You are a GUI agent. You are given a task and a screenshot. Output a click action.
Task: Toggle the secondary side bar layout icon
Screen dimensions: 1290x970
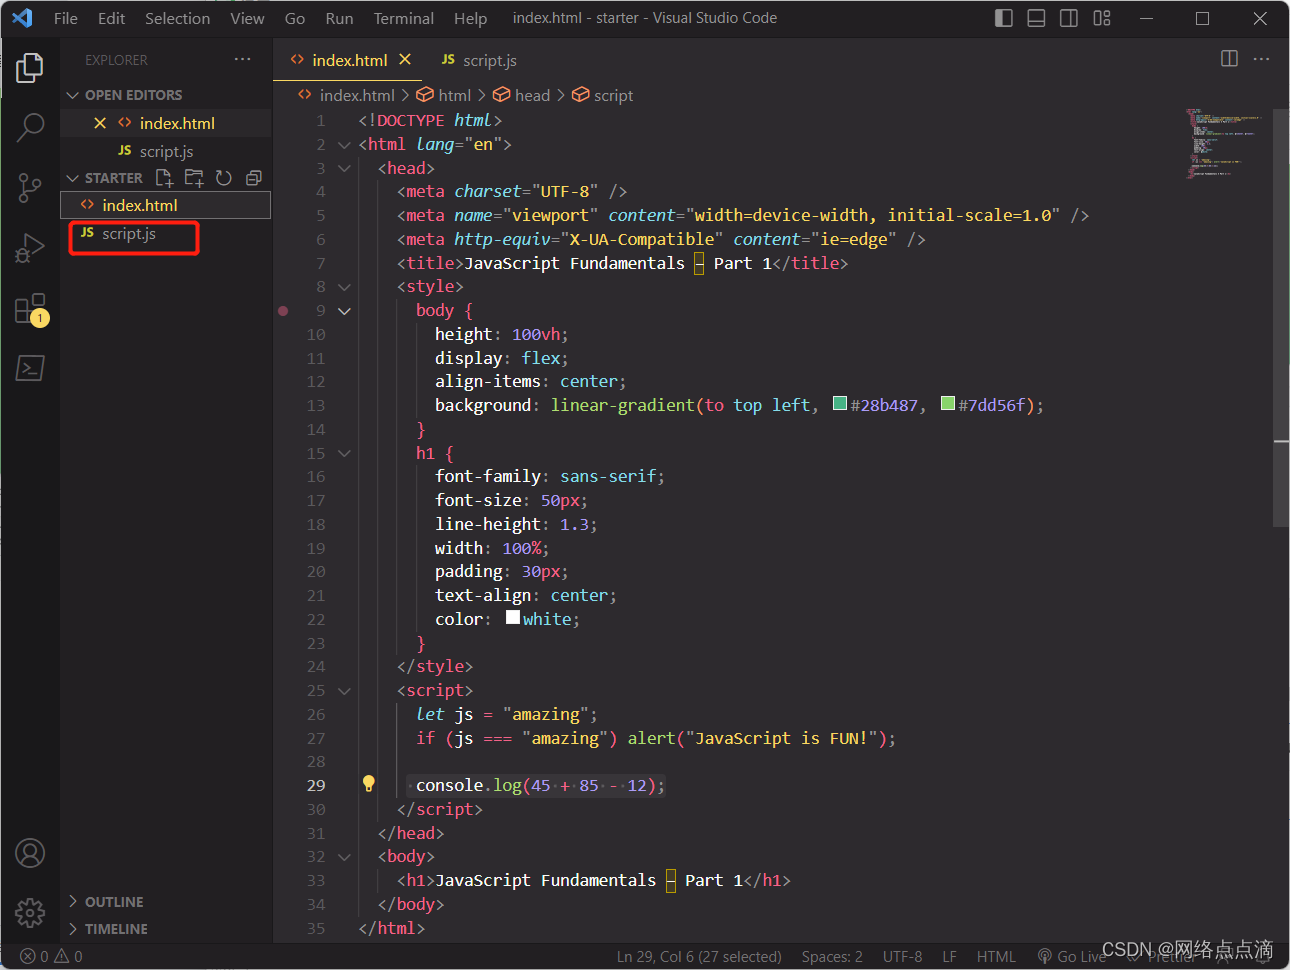1069,18
